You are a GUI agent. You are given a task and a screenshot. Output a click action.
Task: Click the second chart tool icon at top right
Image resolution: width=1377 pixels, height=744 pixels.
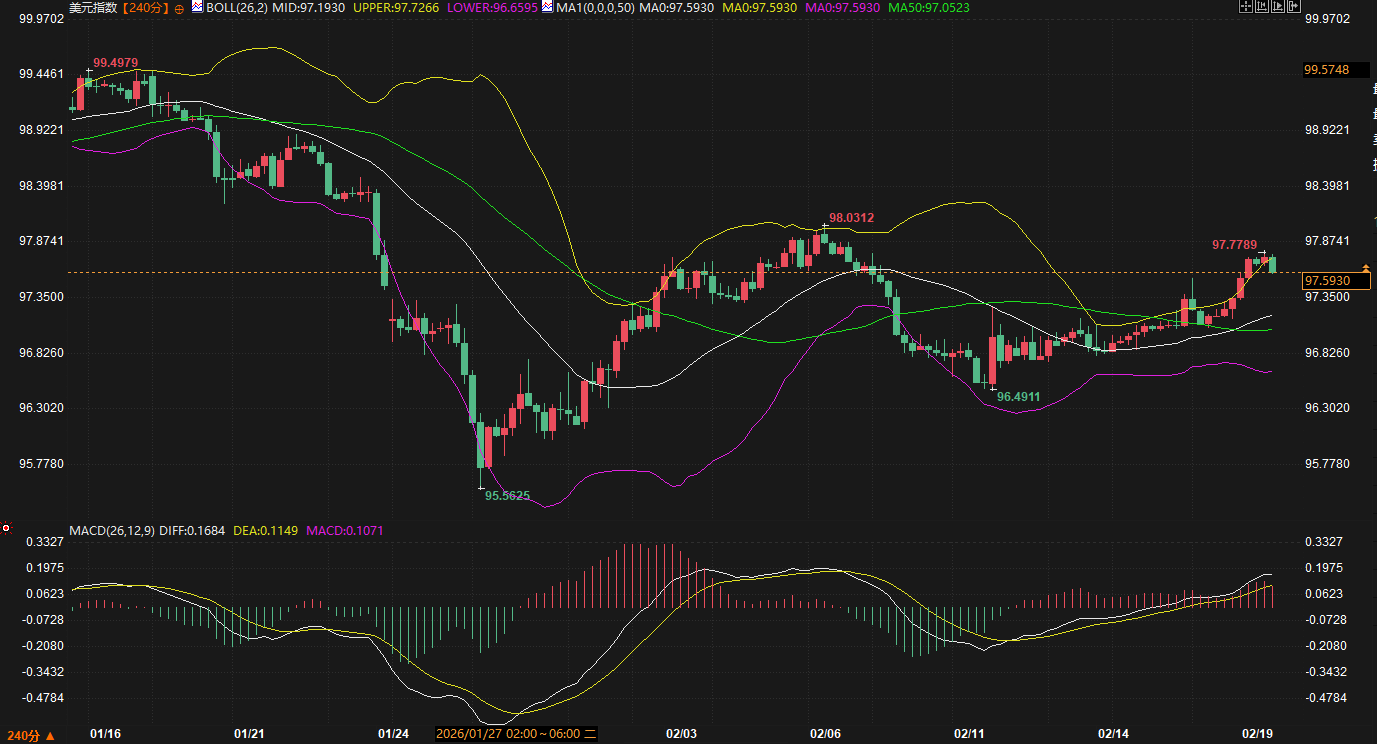pyautogui.click(x=1262, y=7)
